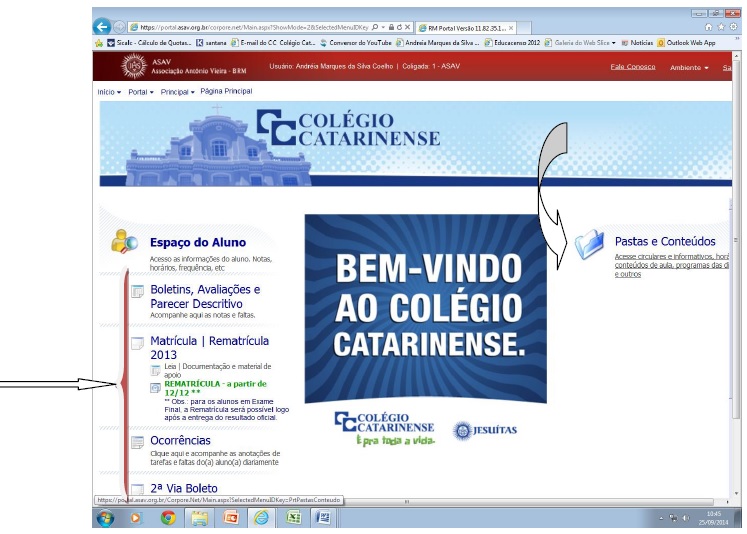Expand the Principal menu dropdown
Viewport: 747px width, 534px height.
point(177,92)
